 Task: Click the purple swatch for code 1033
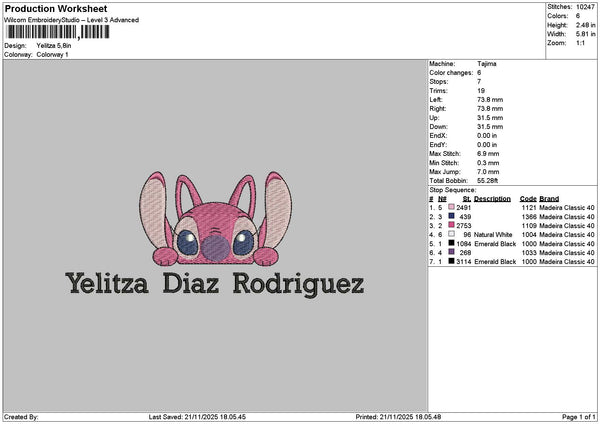[452, 252]
